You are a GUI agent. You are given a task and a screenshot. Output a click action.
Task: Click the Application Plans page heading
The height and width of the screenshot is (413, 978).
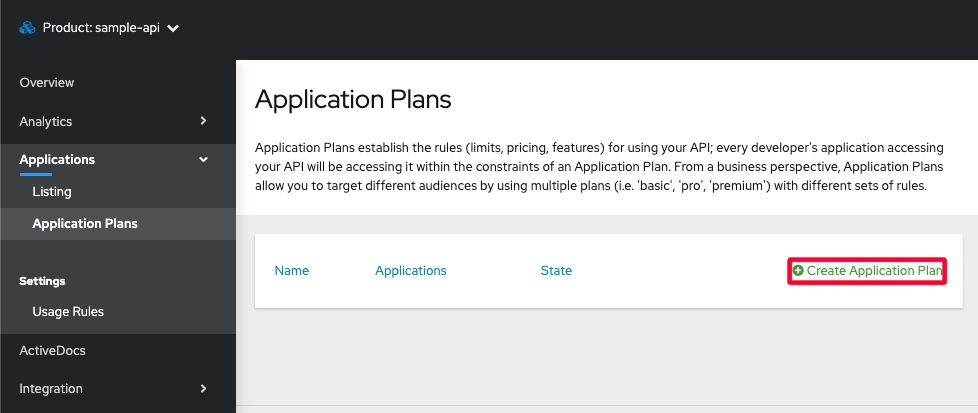[353, 99]
